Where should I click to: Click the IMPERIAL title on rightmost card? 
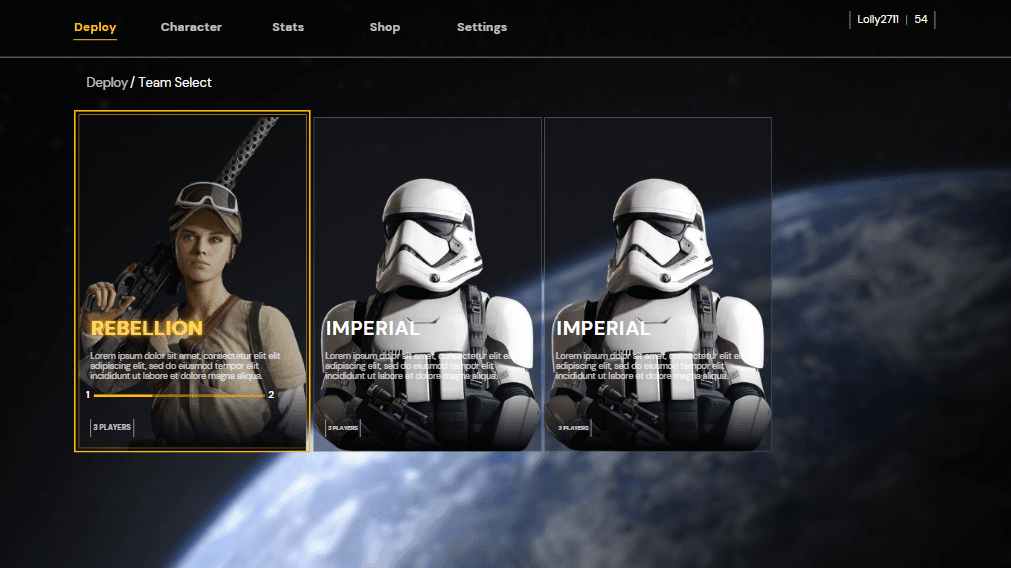coord(603,328)
